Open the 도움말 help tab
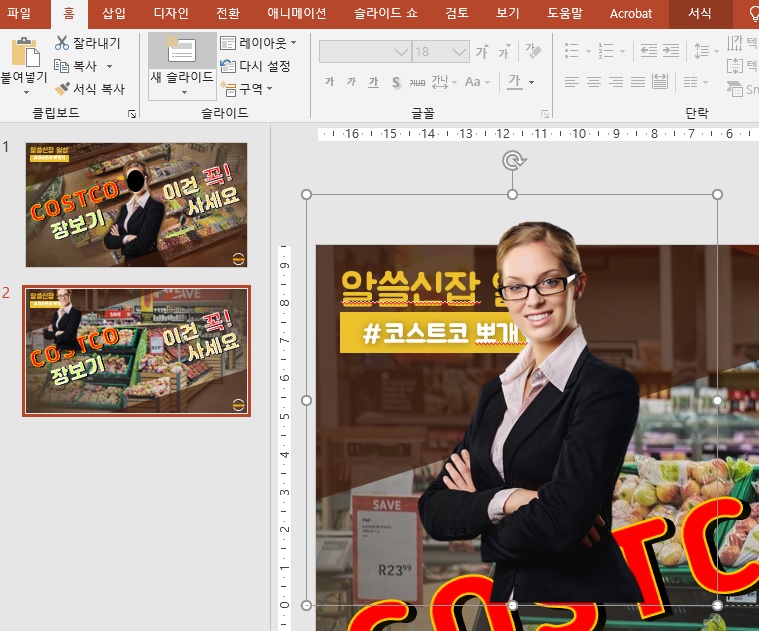This screenshot has height=631, width=759. pyautogui.click(x=565, y=13)
